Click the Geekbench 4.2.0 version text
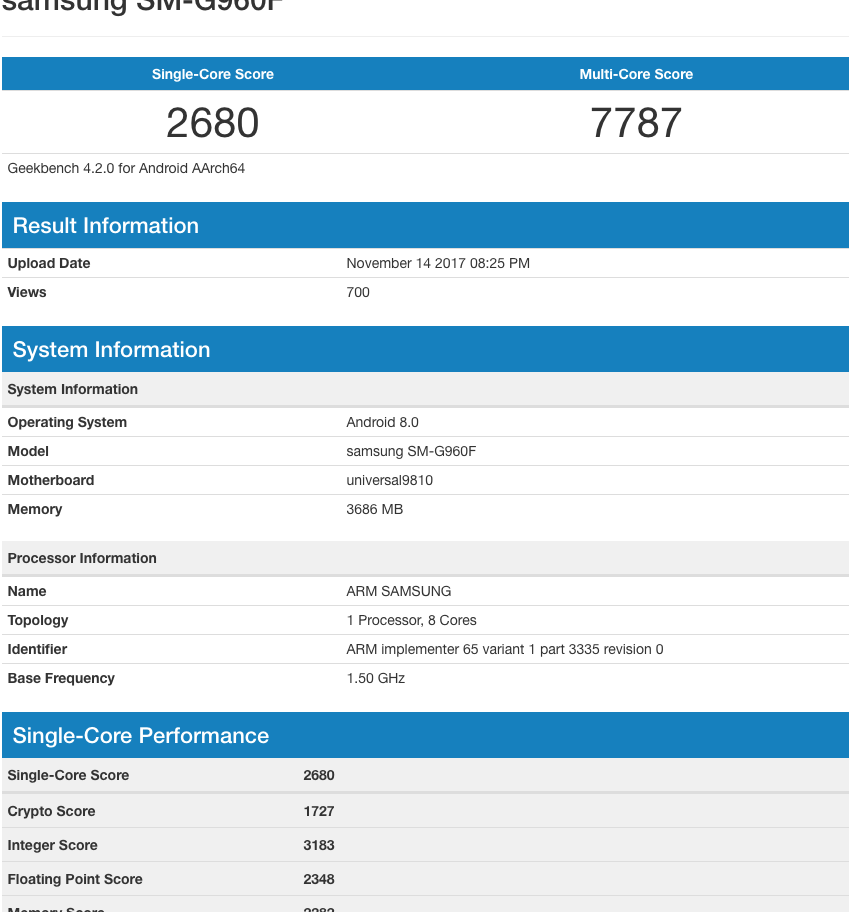The width and height of the screenshot is (850, 912). point(126,168)
